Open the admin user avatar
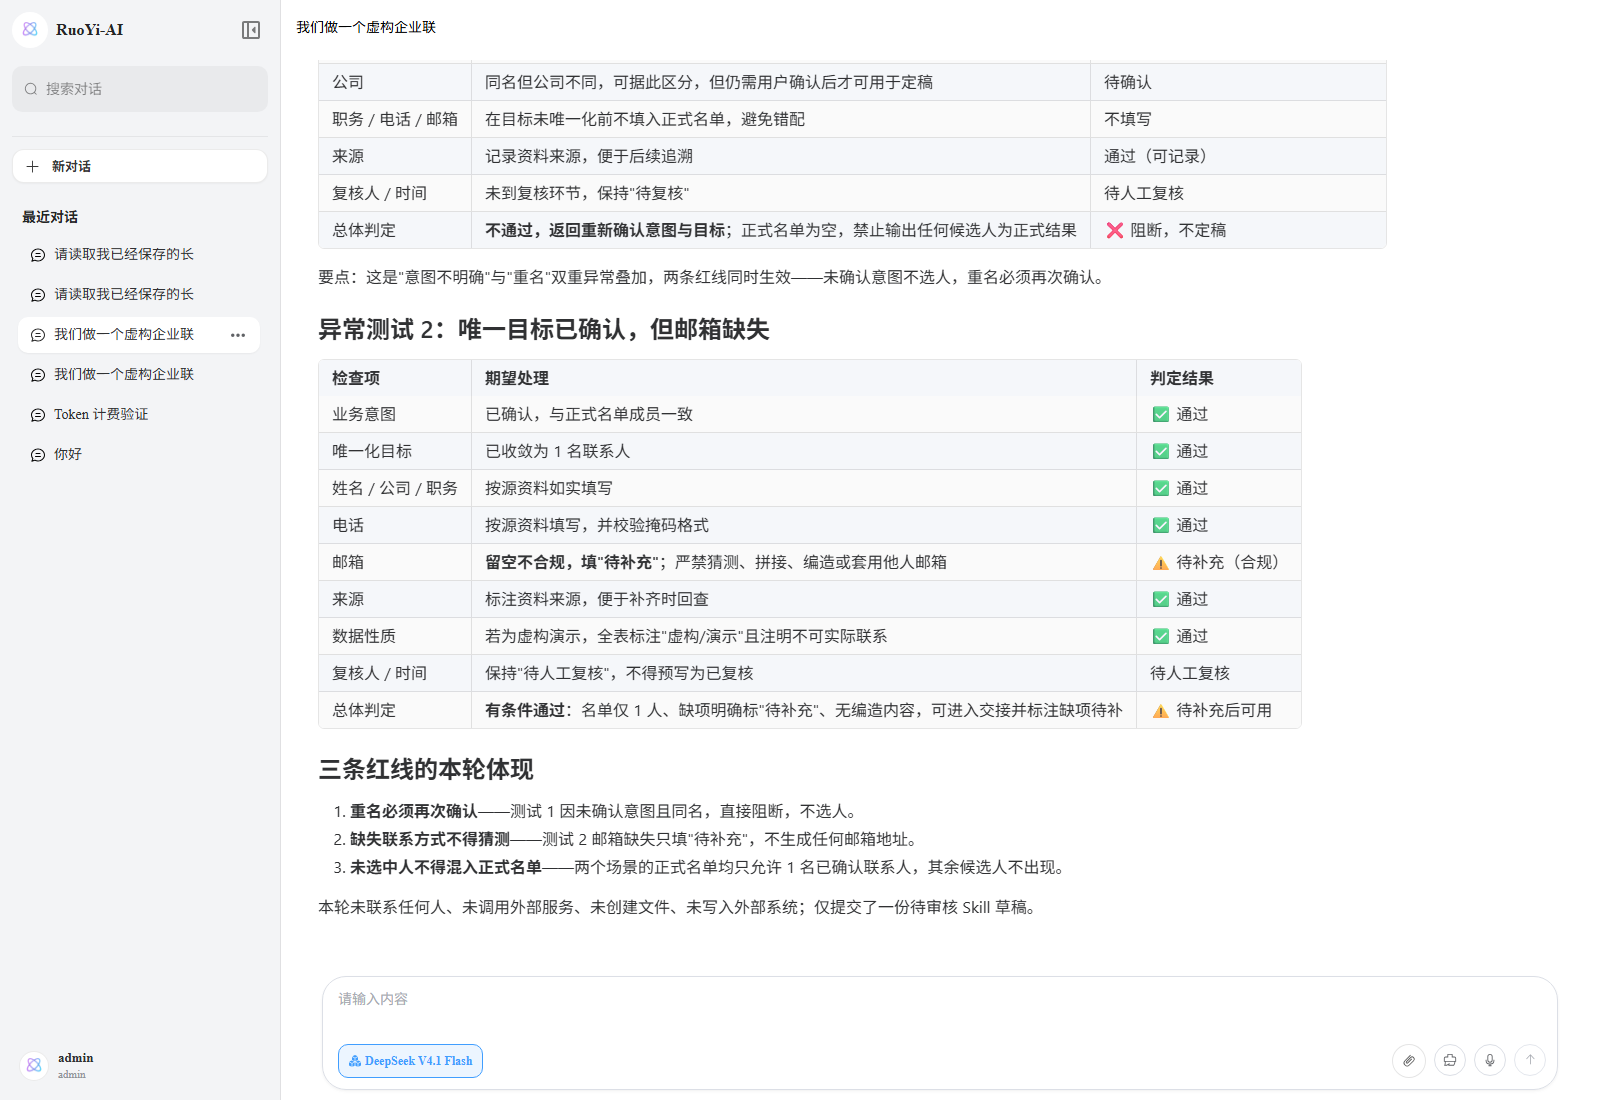The height and width of the screenshot is (1100, 1600). coord(34,1065)
